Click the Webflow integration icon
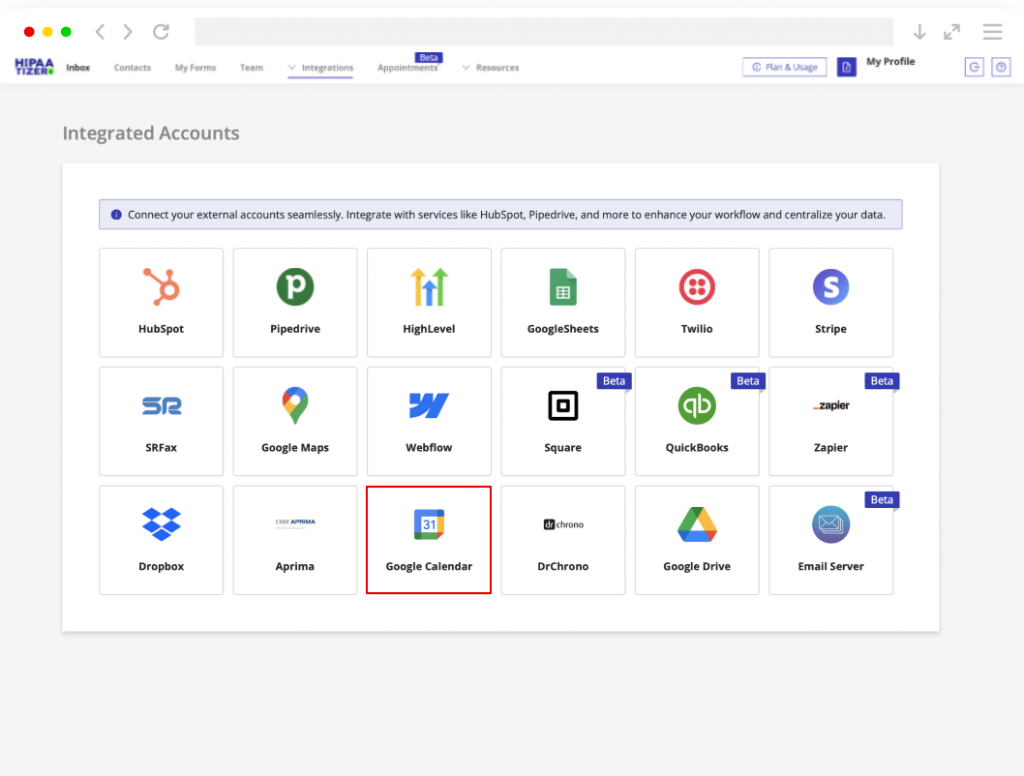 pyautogui.click(x=429, y=406)
